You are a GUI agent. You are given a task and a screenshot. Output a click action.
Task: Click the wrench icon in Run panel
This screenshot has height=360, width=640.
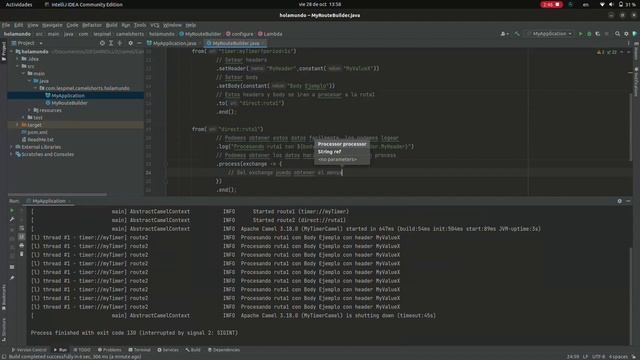click(x=12, y=220)
